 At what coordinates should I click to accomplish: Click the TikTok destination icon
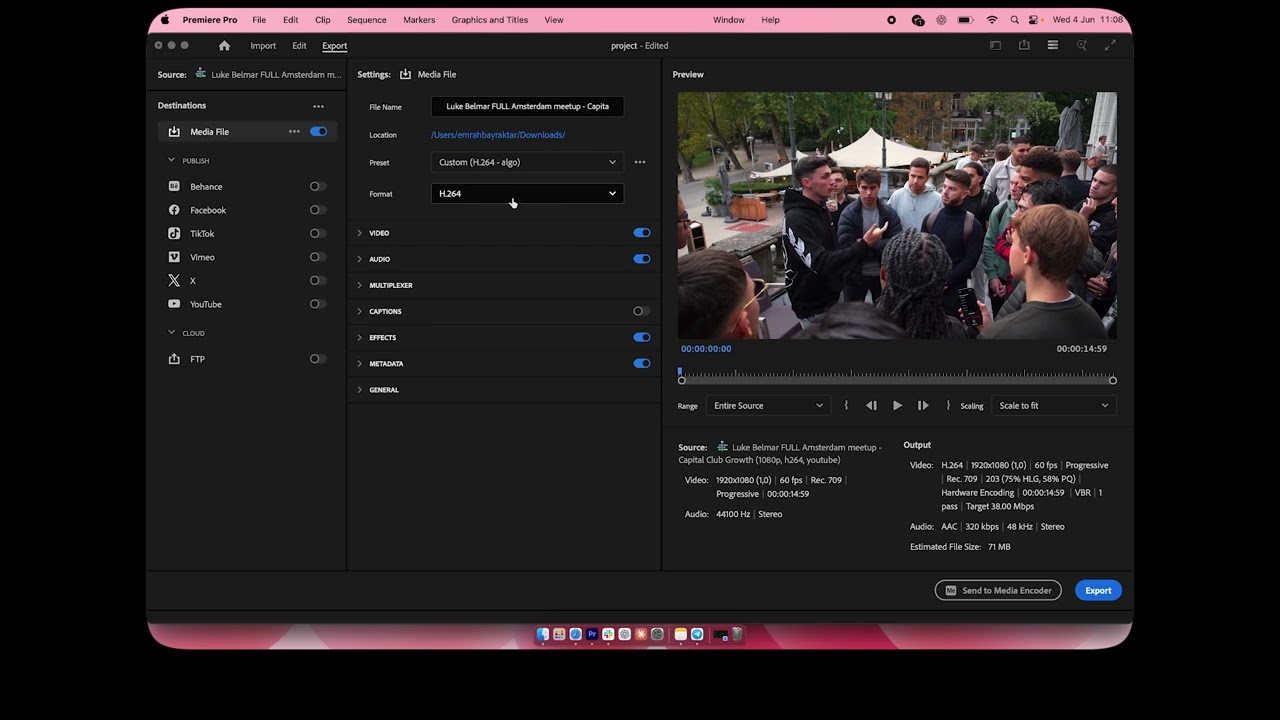[x=174, y=234]
